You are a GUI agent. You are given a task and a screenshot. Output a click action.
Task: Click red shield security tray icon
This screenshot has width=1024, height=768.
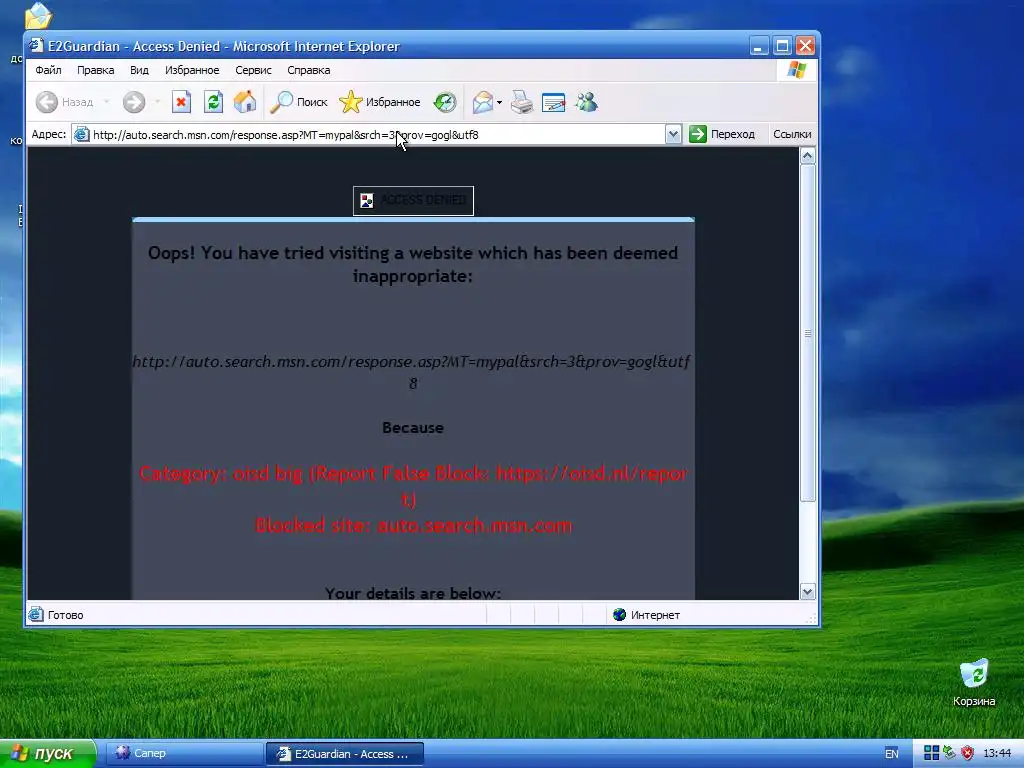tap(967, 753)
